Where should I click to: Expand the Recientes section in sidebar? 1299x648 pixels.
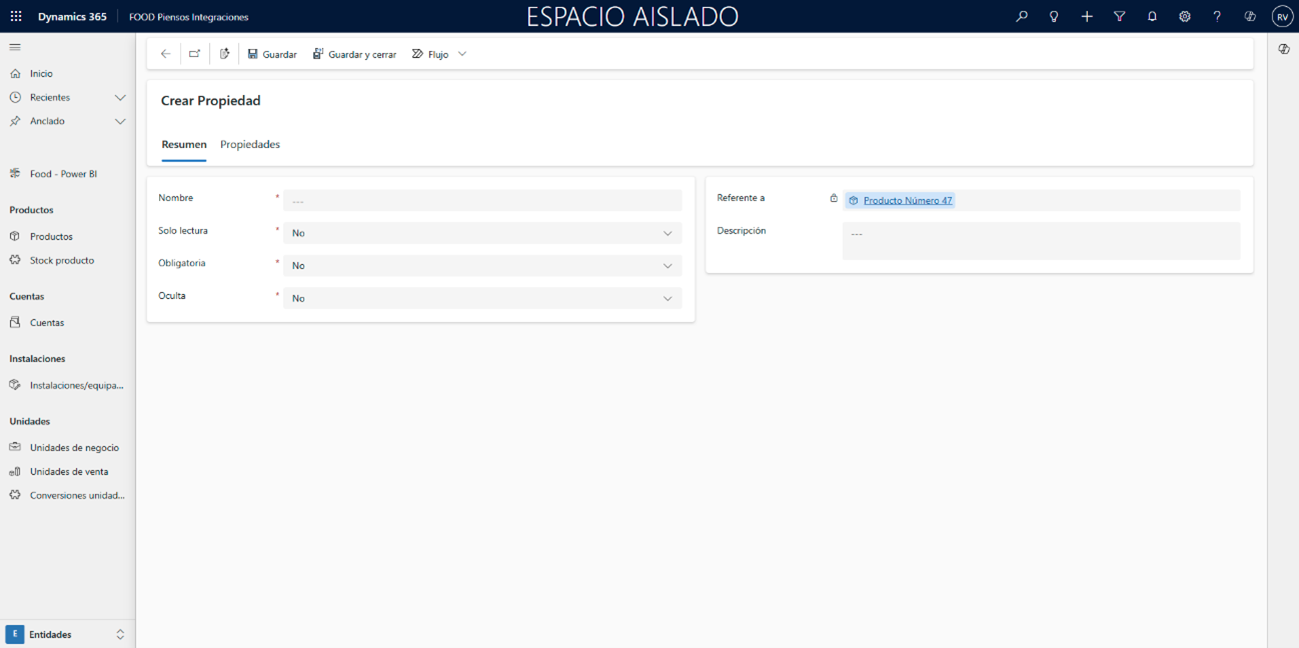point(120,97)
